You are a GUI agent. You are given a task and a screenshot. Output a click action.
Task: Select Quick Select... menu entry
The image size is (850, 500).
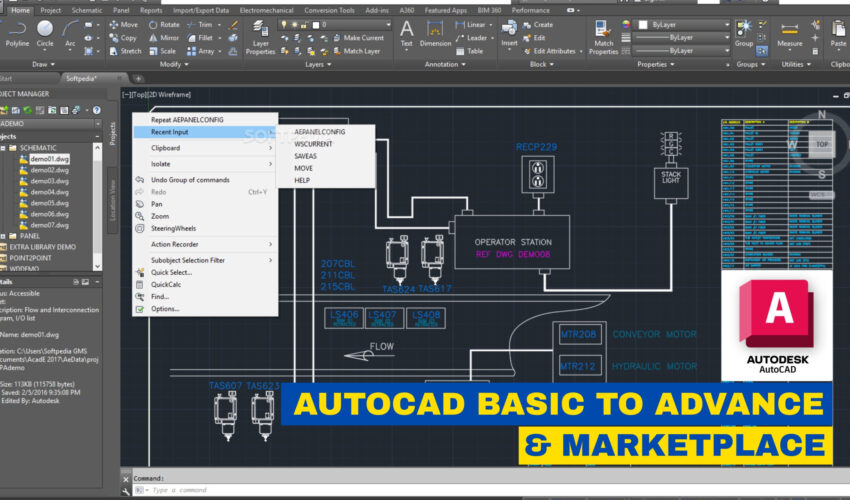(205, 272)
